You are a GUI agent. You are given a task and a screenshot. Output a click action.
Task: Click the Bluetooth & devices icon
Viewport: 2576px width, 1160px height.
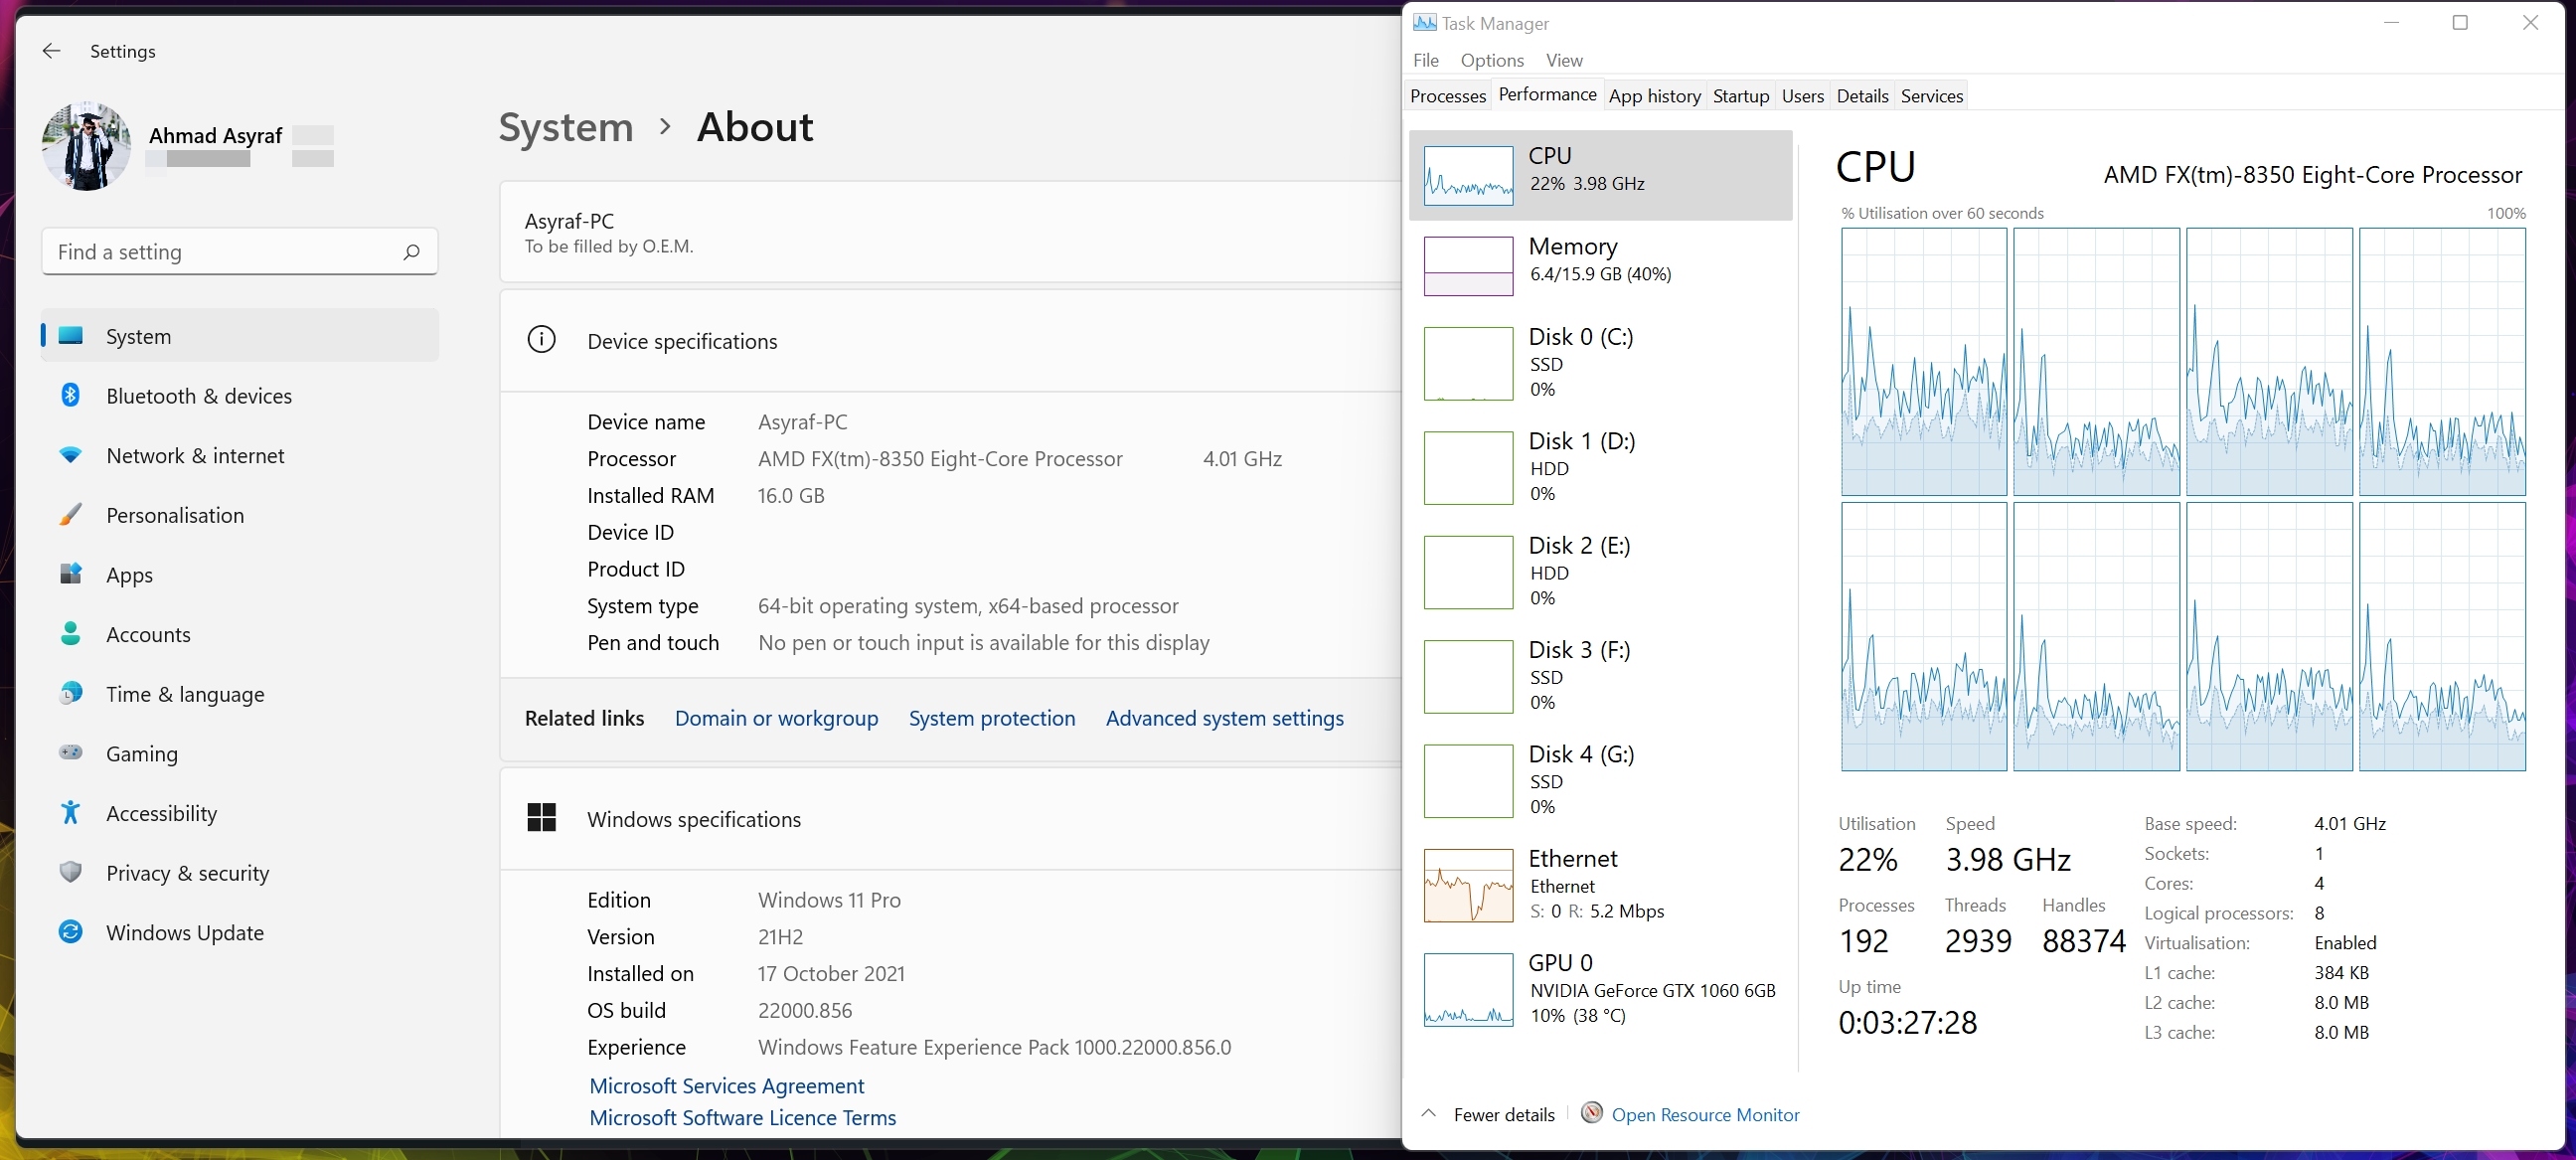70,395
